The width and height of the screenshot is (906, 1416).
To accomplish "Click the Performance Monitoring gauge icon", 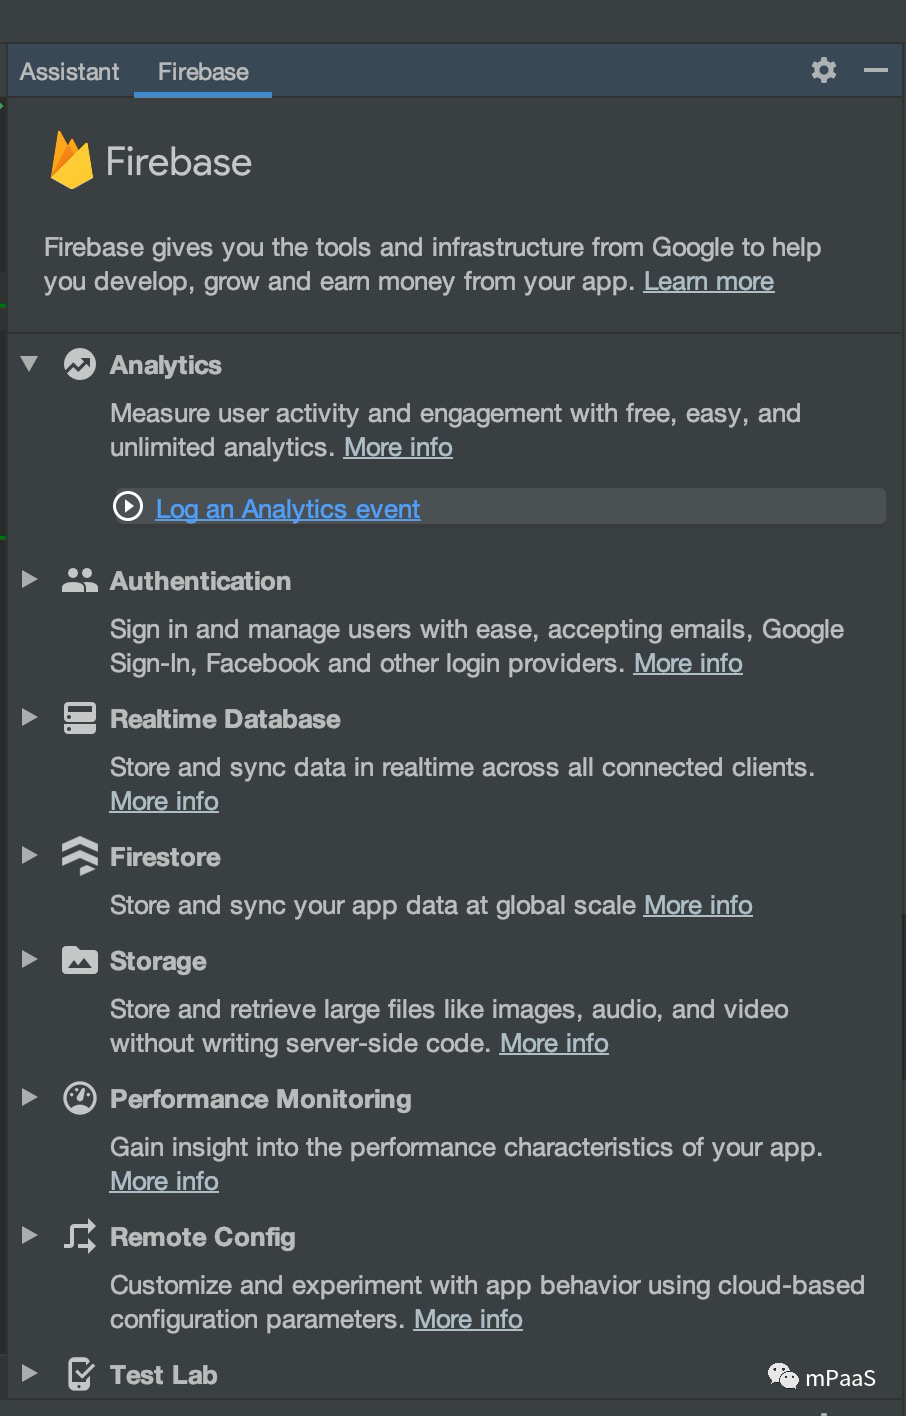I will [80, 1099].
